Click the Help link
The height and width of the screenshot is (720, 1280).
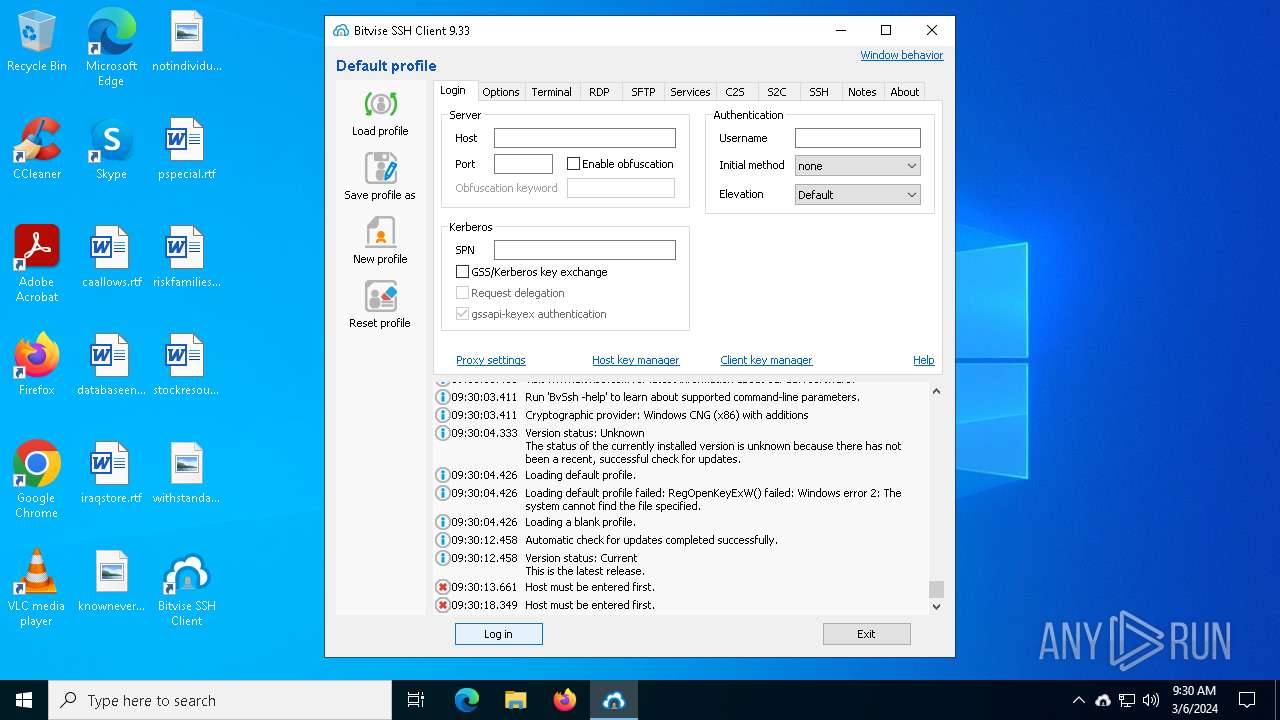(x=924, y=360)
